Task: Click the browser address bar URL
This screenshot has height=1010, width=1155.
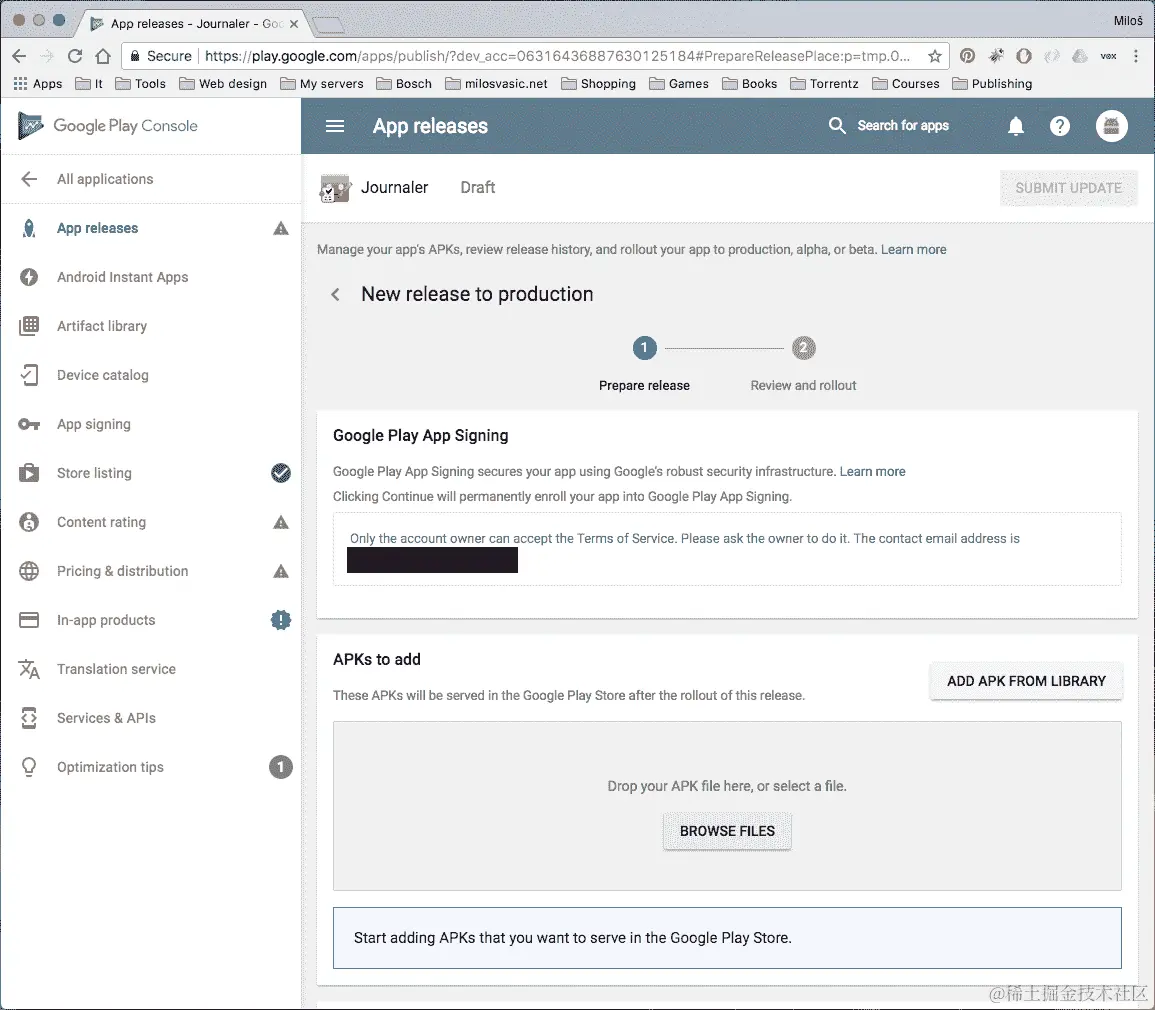Action: (x=558, y=56)
